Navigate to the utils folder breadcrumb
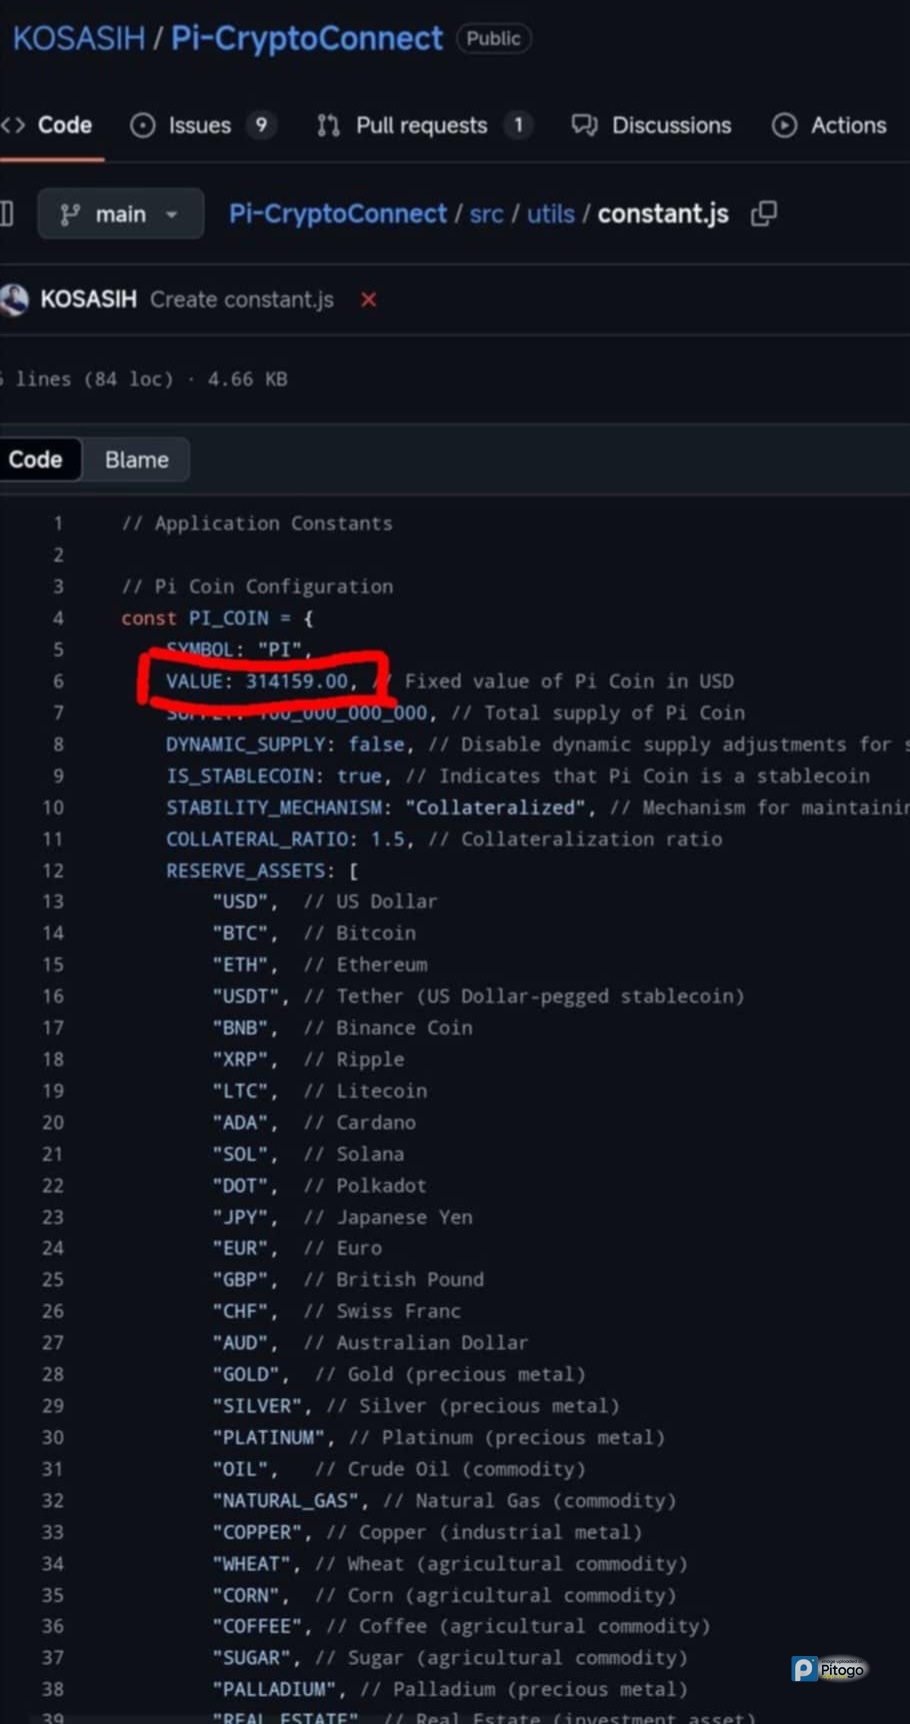Viewport: 910px width, 1724px height. point(550,214)
